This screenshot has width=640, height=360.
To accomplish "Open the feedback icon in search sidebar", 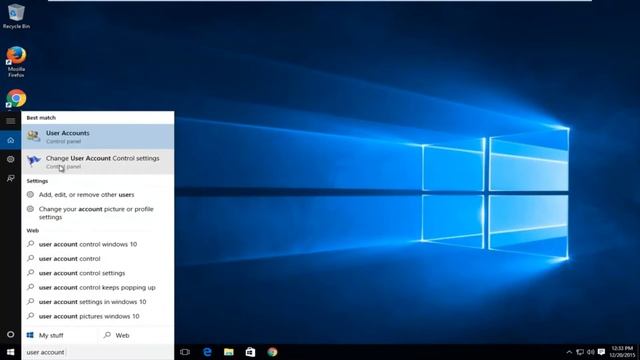I will [11, 178].
